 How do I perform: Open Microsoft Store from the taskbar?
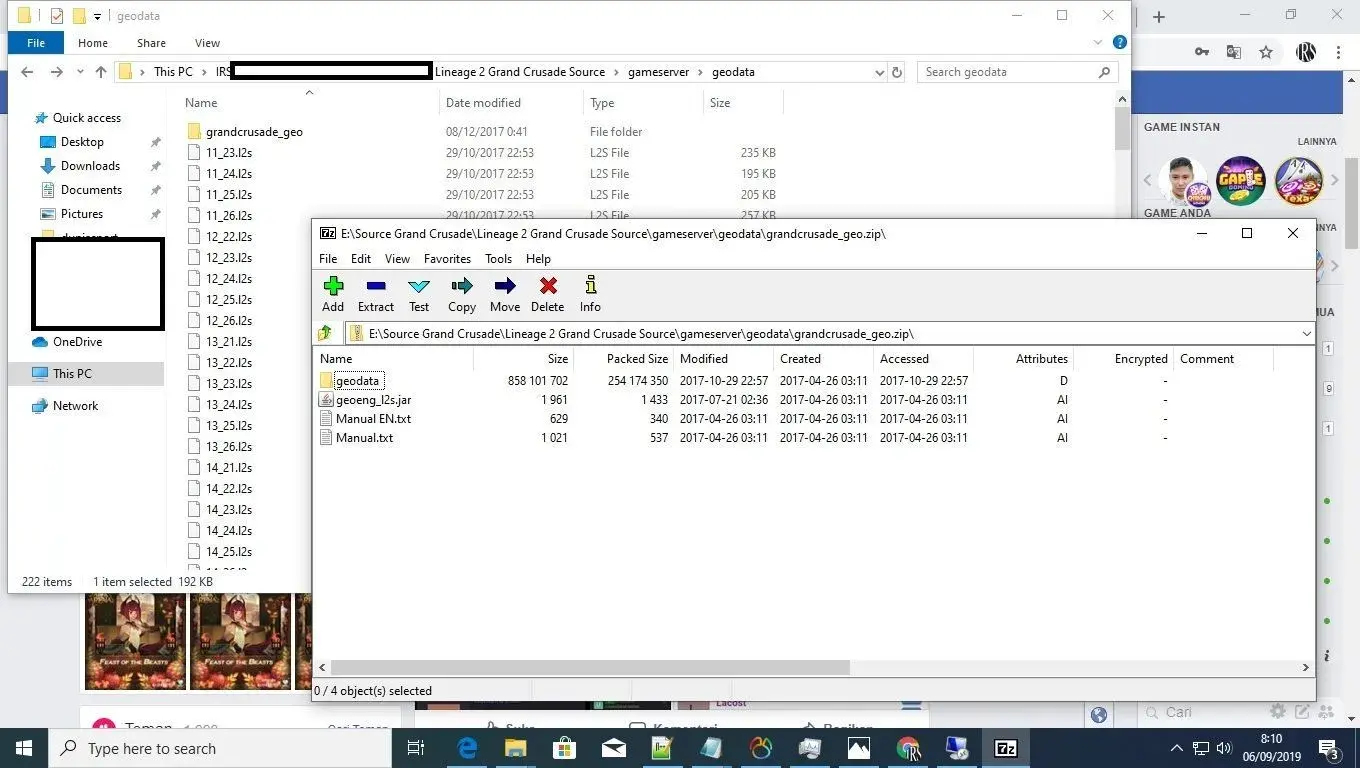(564, 748)
